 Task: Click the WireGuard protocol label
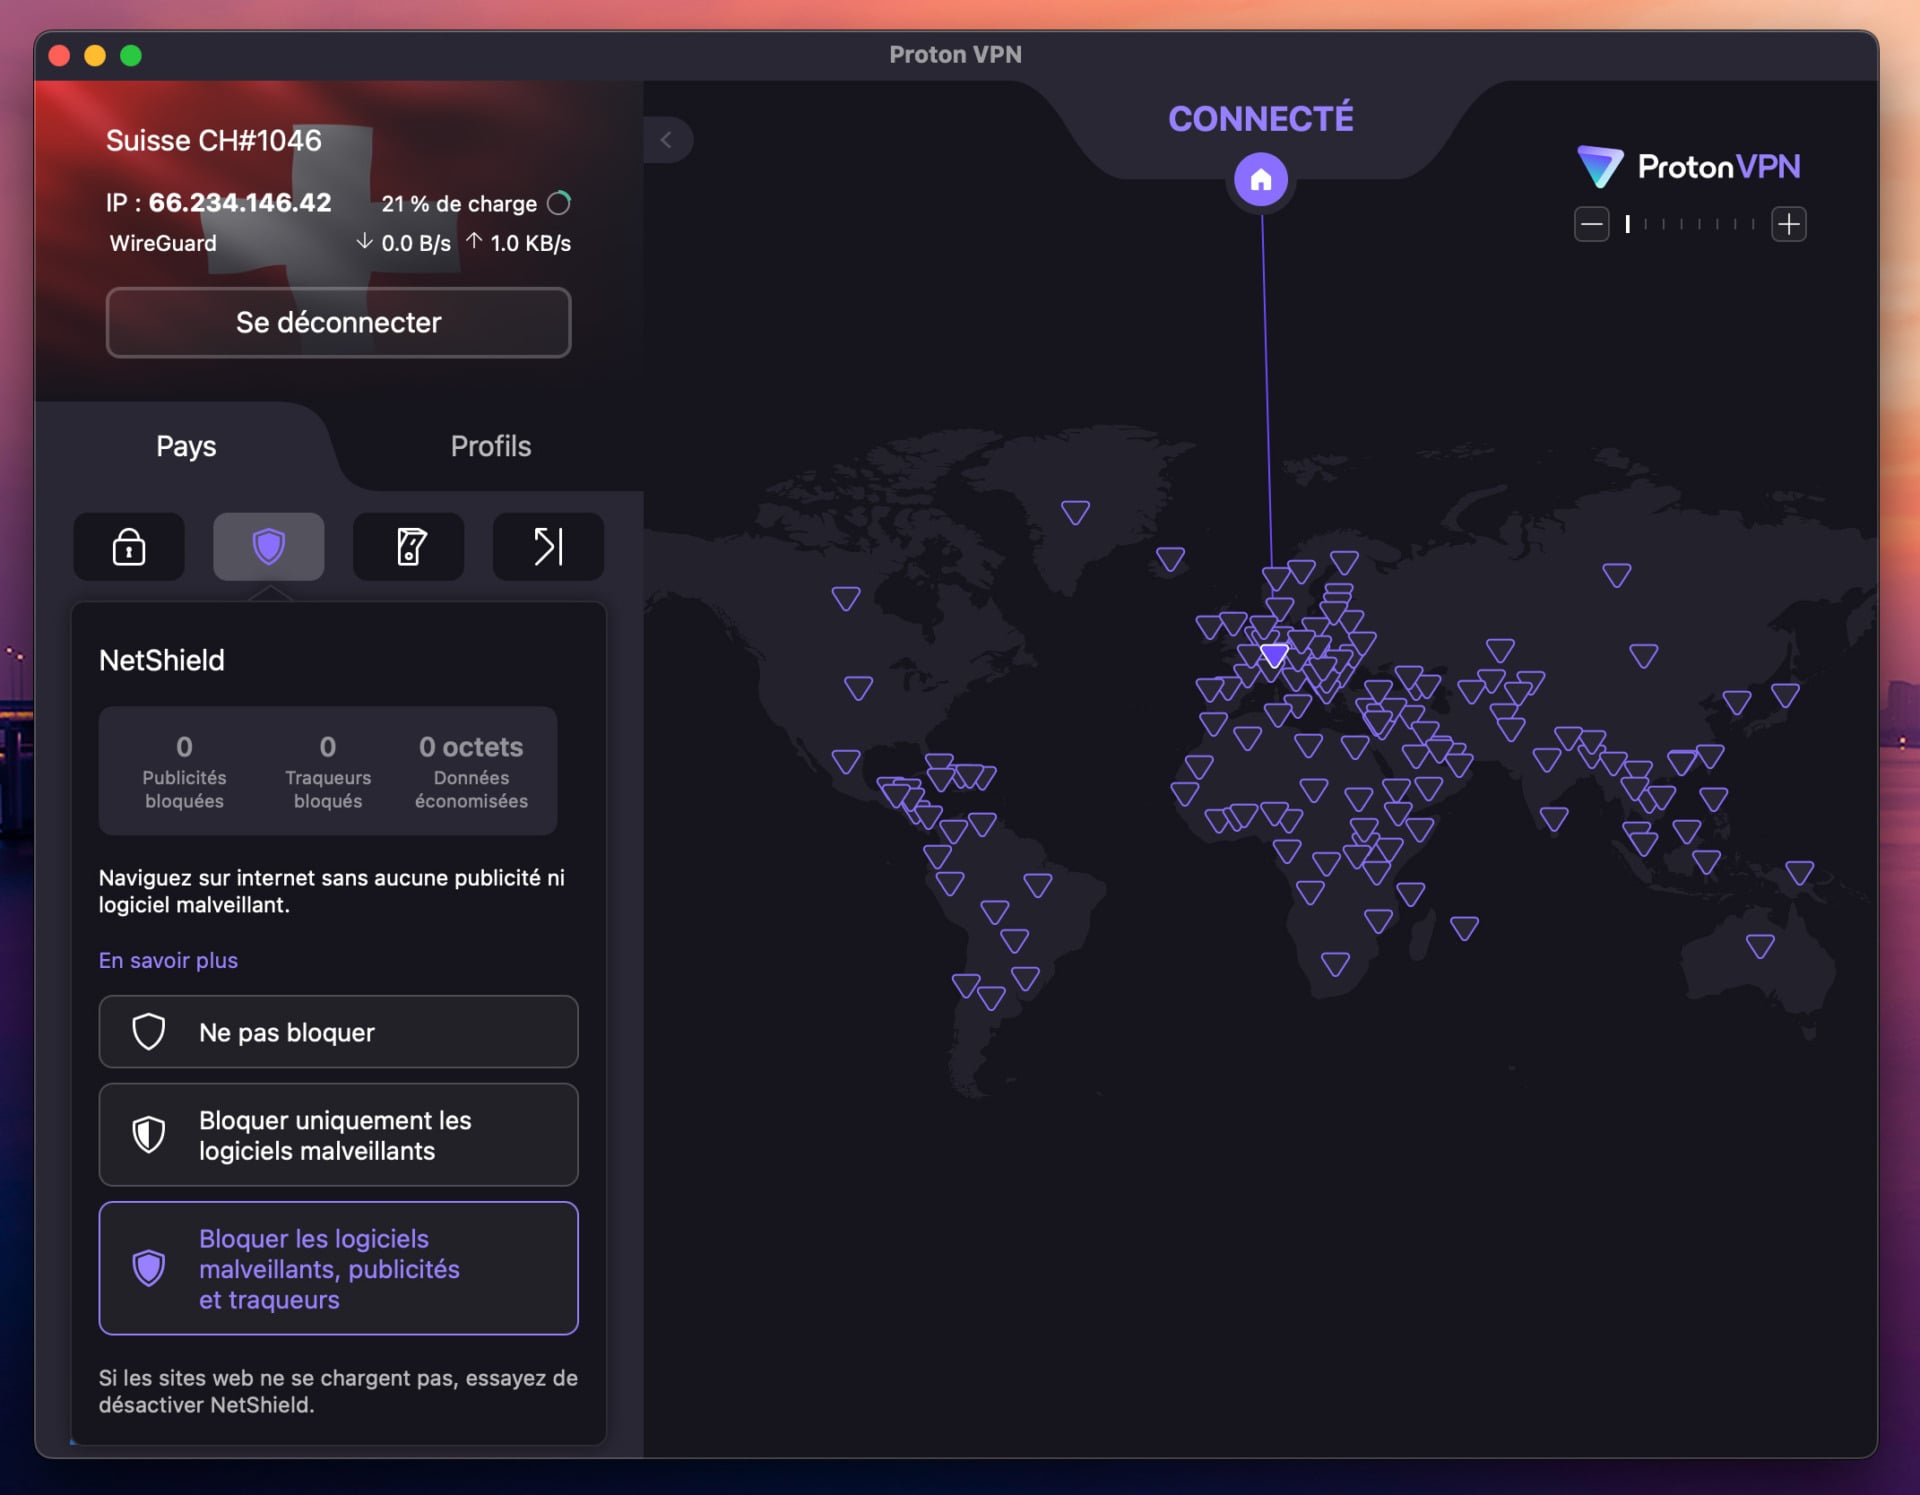163,243
